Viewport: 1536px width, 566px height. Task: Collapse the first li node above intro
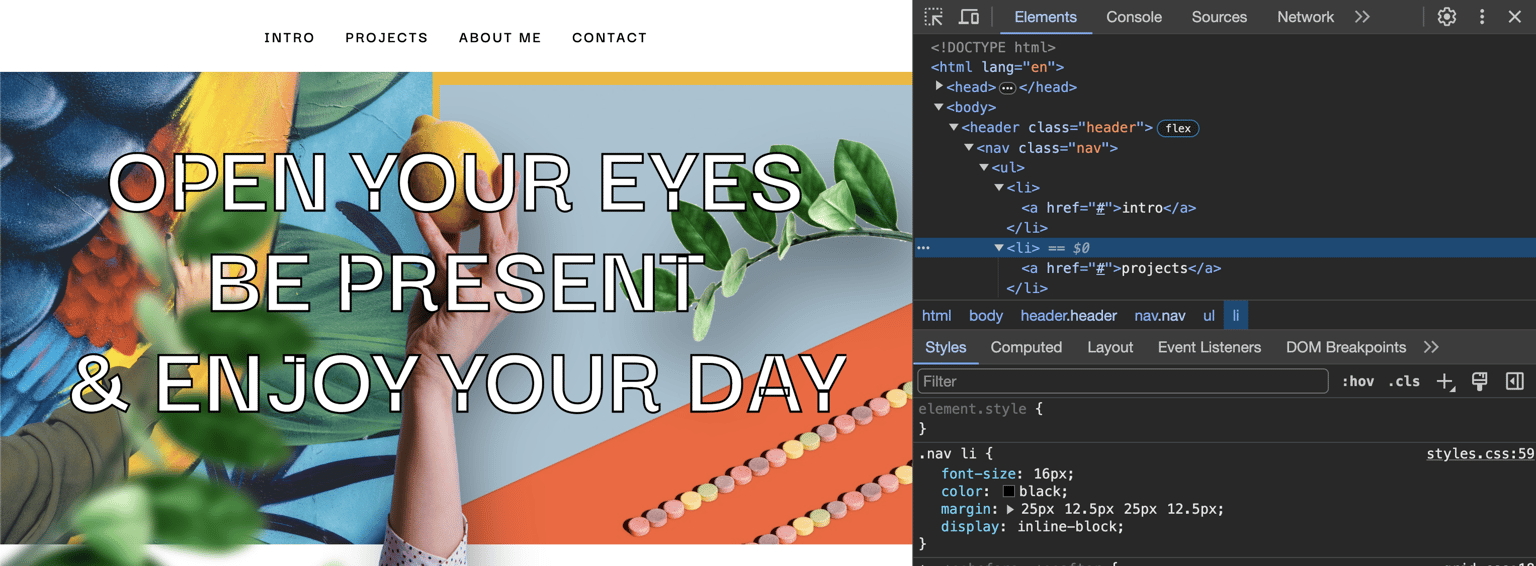click(999, 187)
